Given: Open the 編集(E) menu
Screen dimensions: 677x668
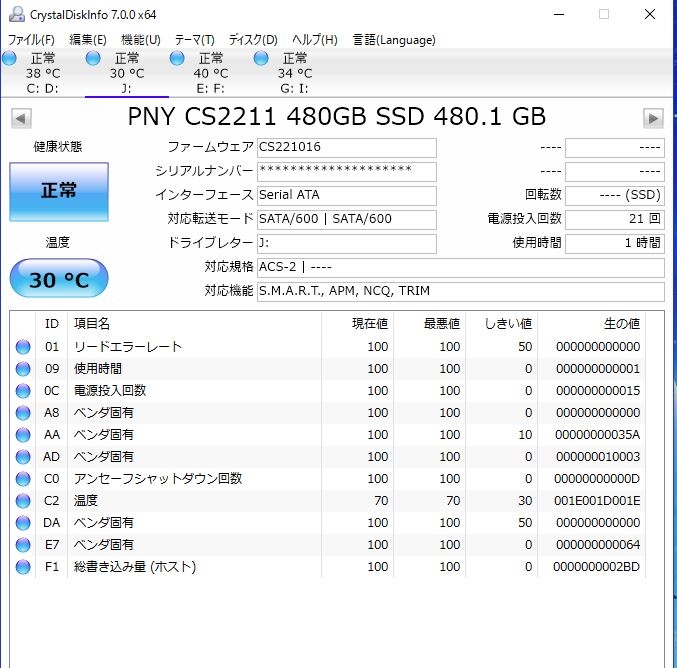Looking at the screenshot, I should pyautogui.click(x=88, y=40).
